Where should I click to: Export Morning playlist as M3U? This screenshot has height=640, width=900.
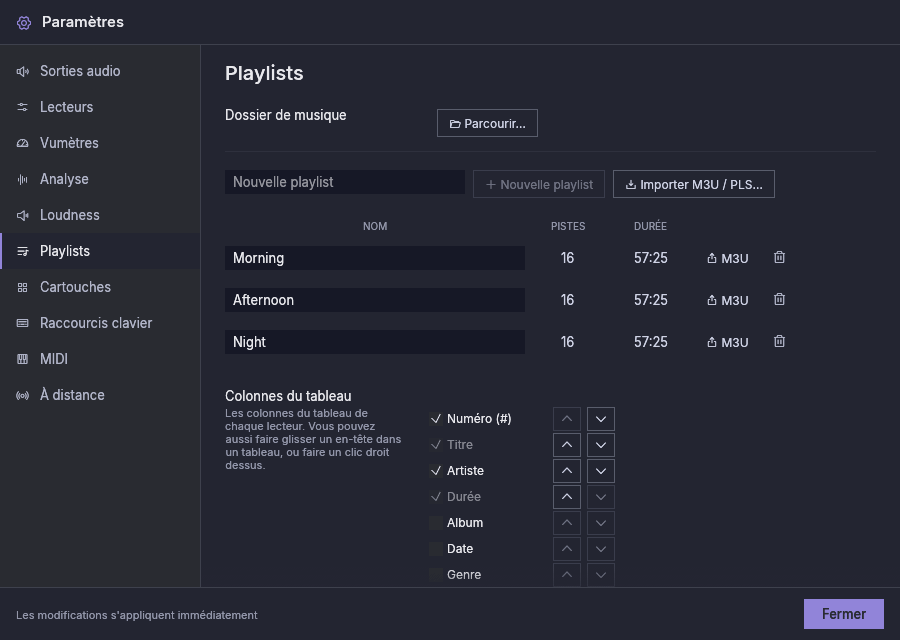click(727, 258)
